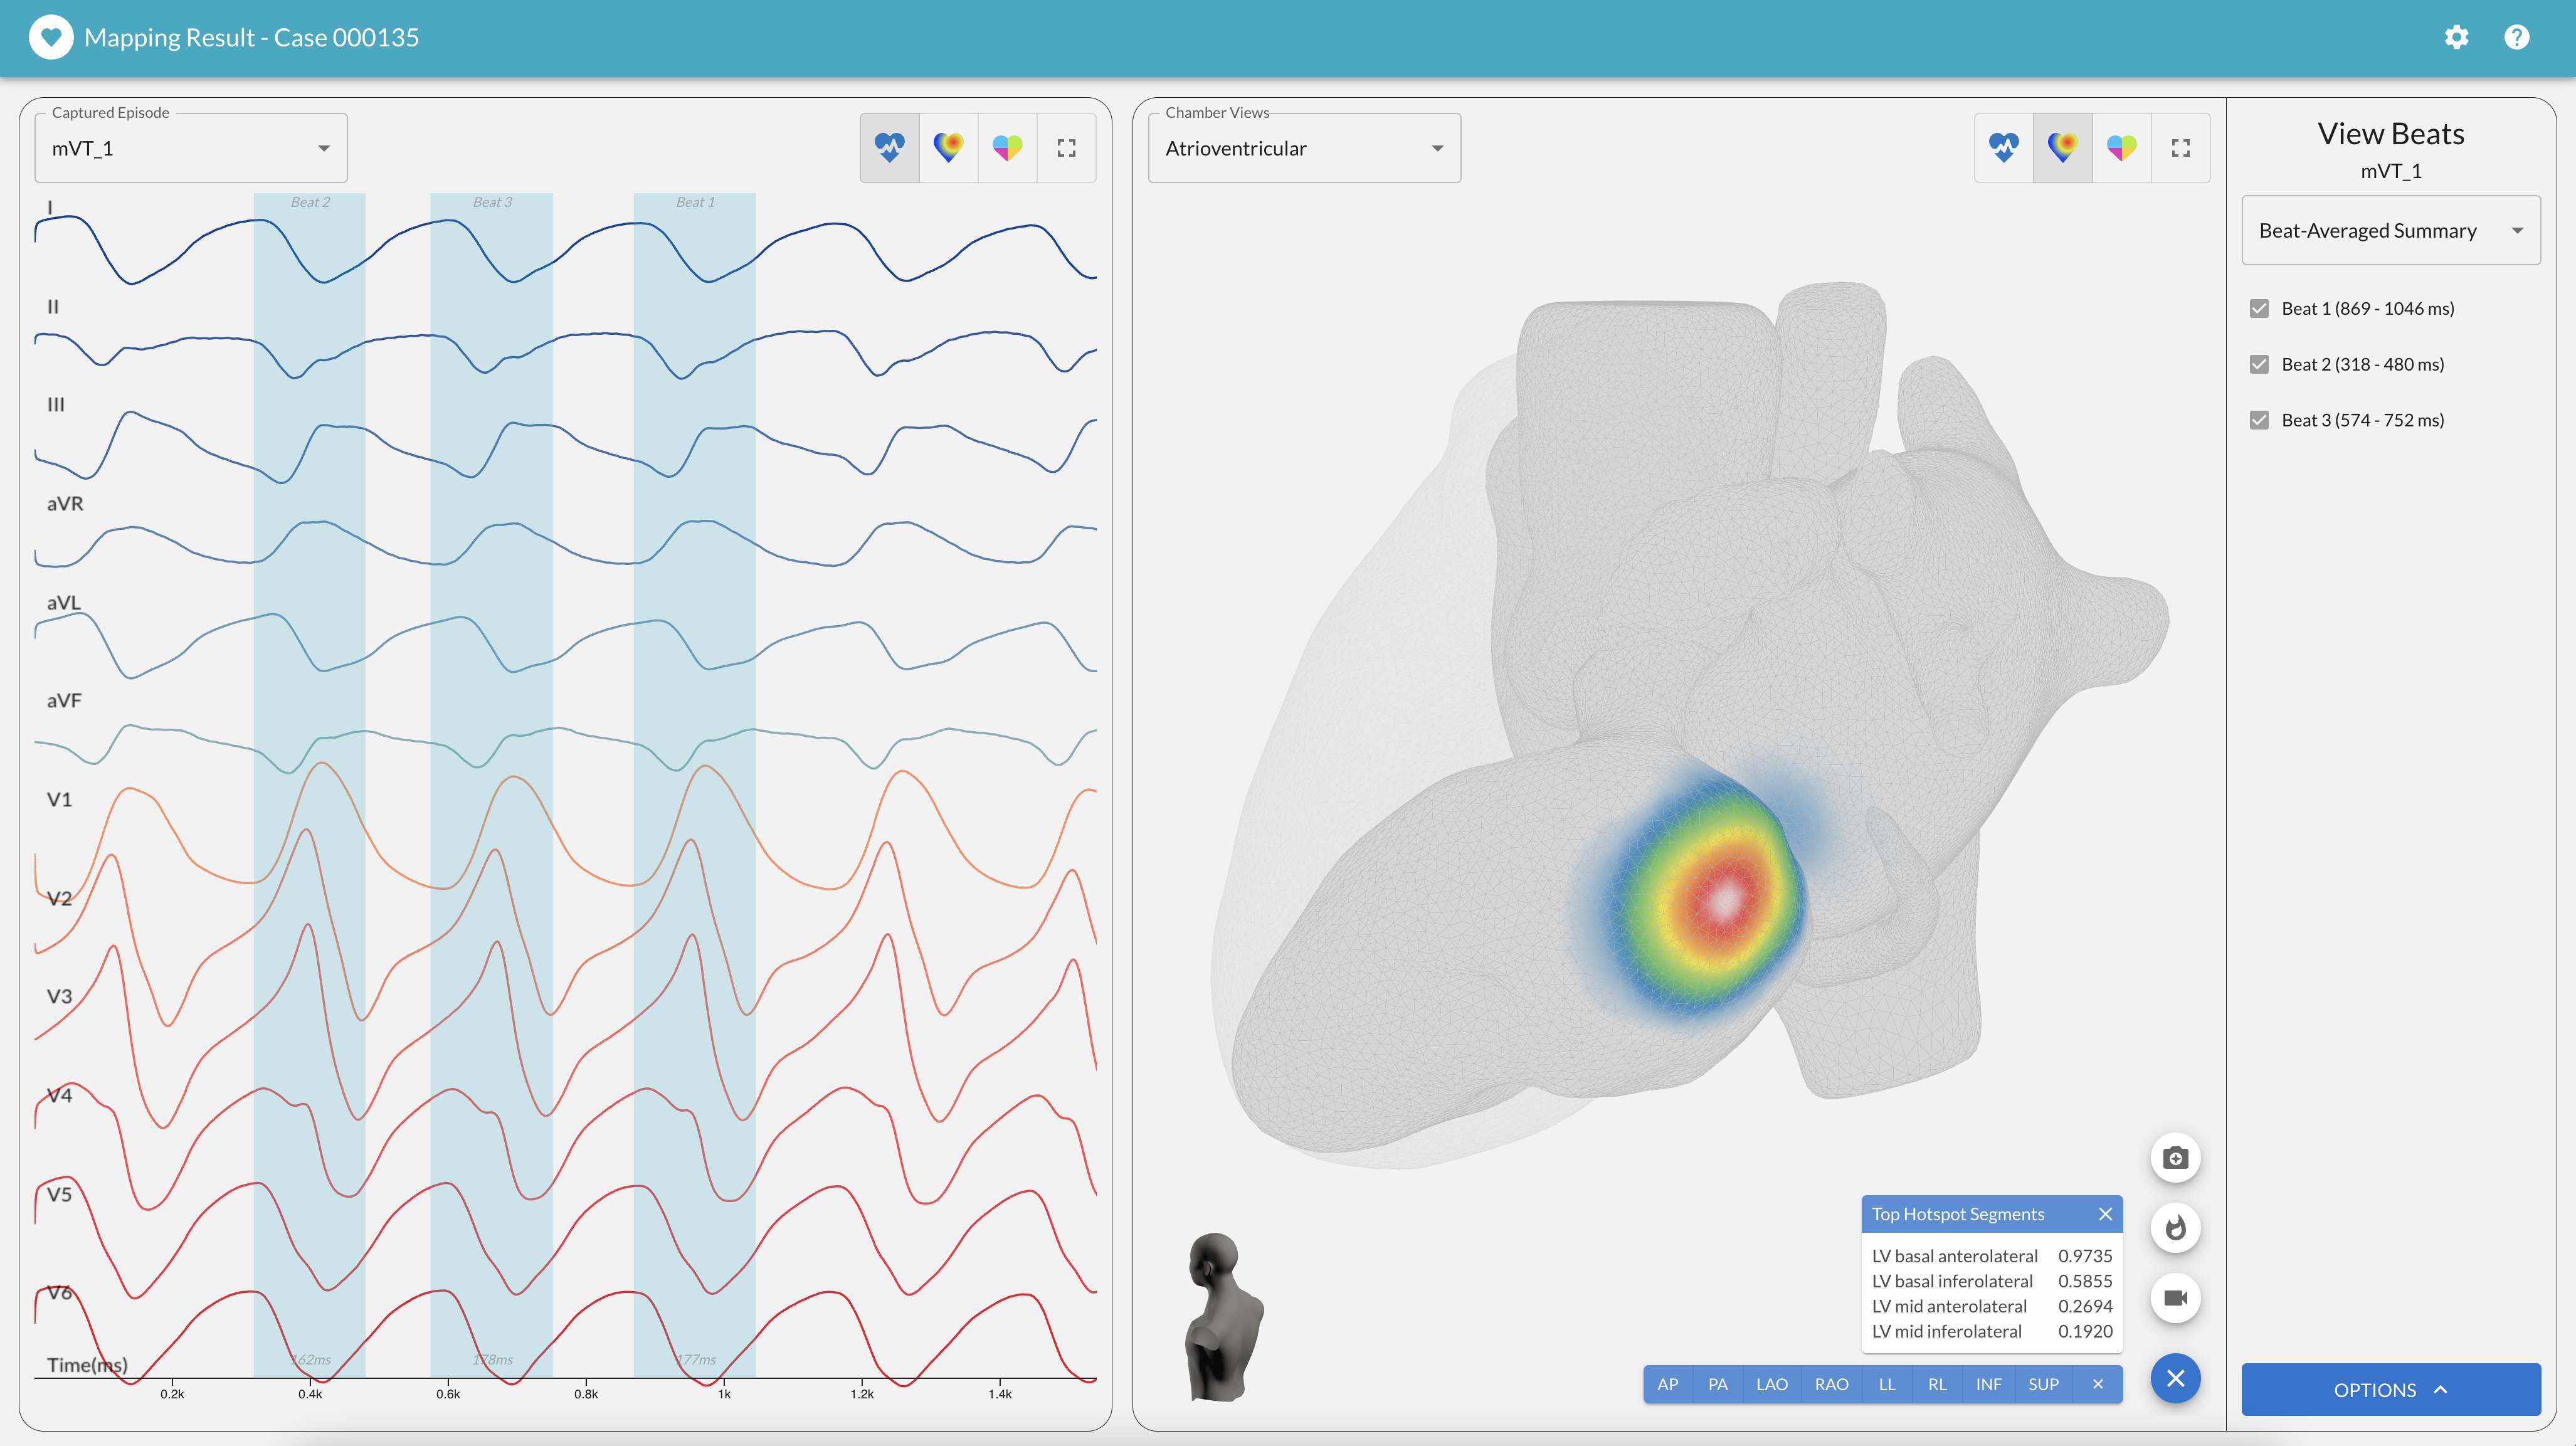Close the Top Hotspot Segments panel

click(x=2105, y=1214)
